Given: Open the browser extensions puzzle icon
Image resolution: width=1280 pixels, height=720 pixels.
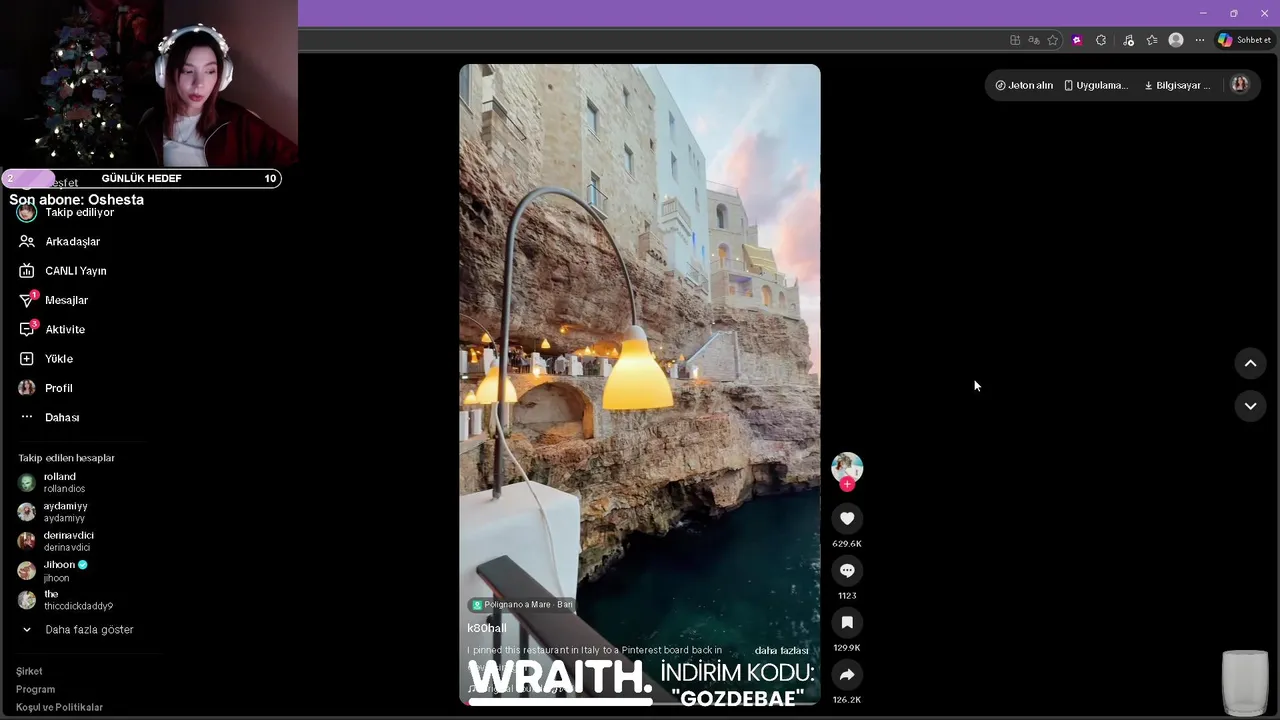Looking at the screenshot, I should [1101, 40].
